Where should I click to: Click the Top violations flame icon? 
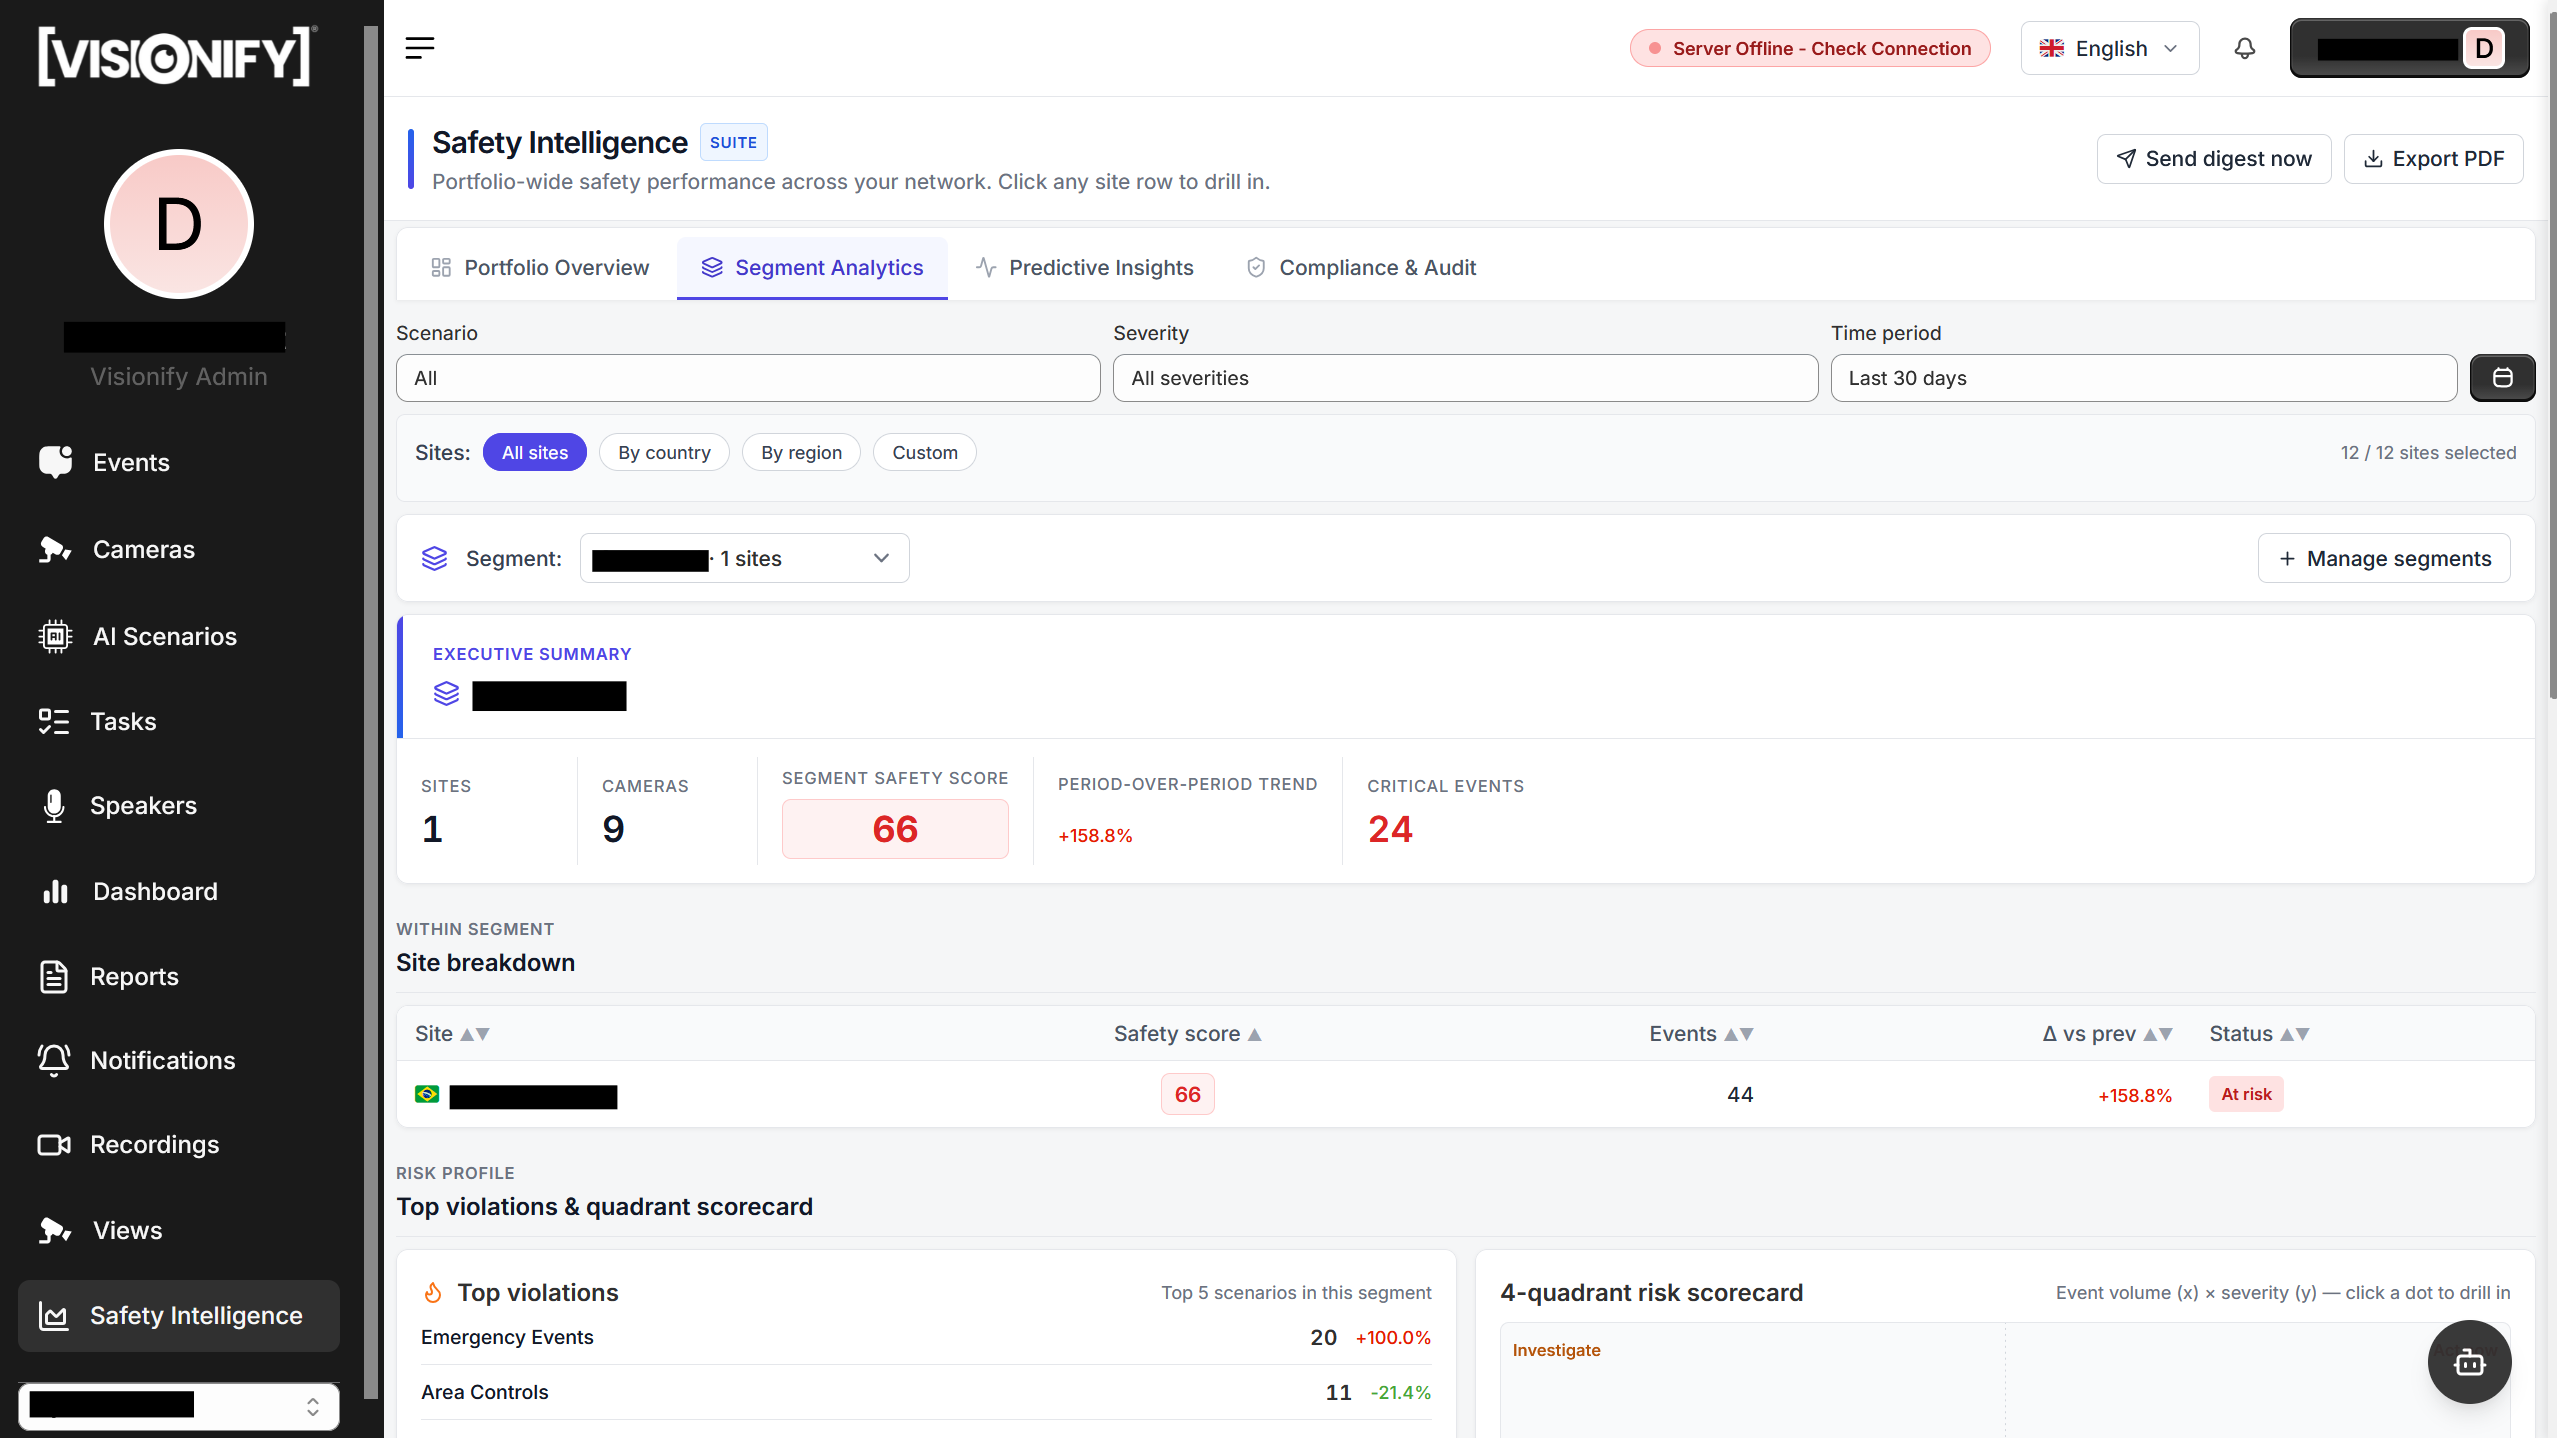433,1292
